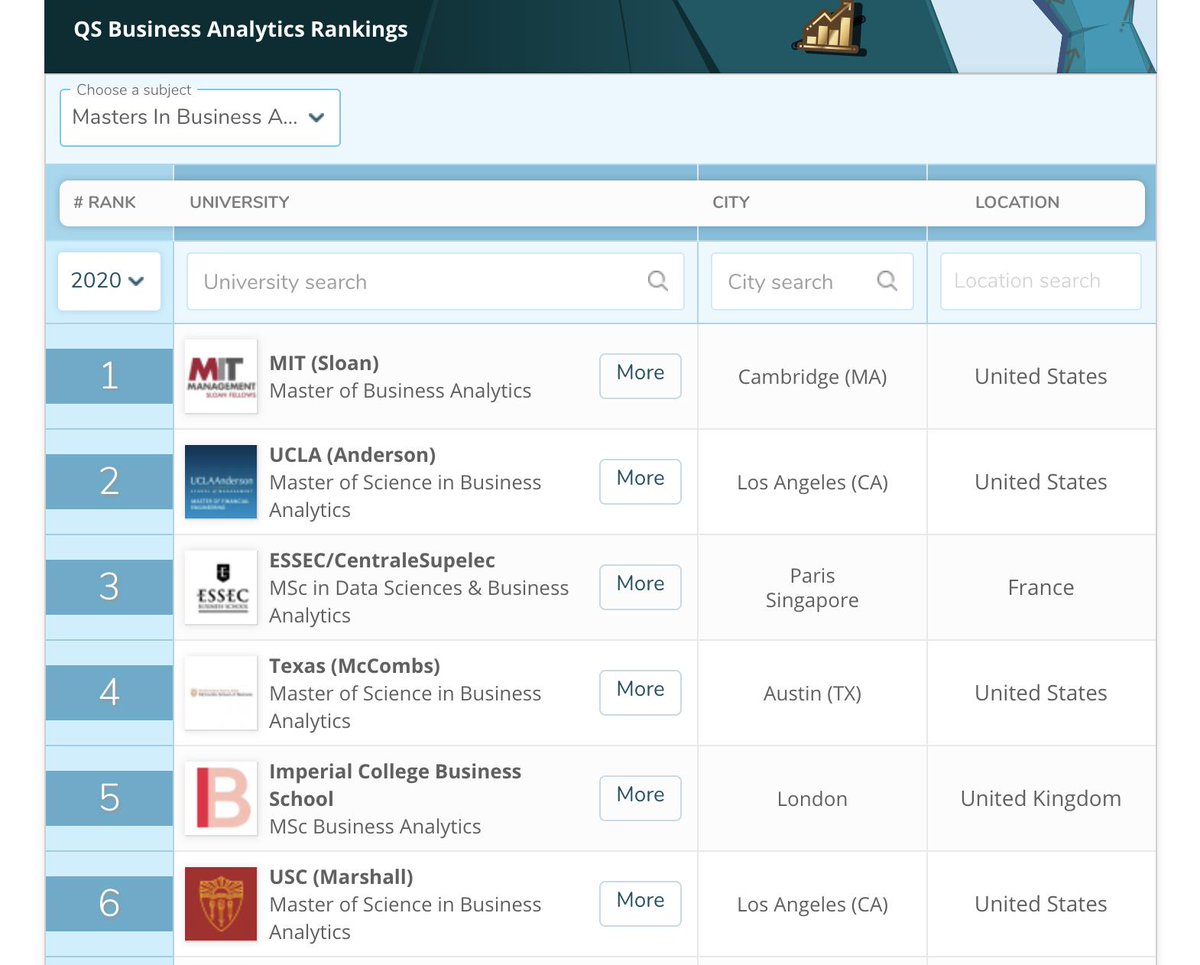The height and width of the screenshot is (965, 1200).
Task: Click the ESSEC Business School logo
Action: point(221,587)
